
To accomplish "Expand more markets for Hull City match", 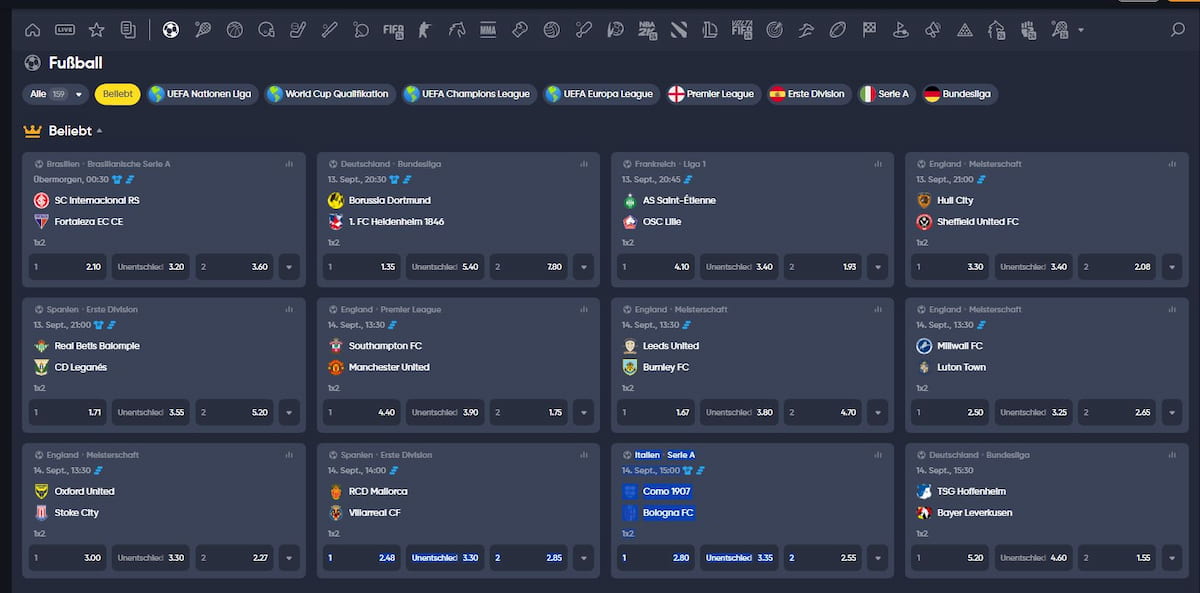I will click(x=1171, y=267).
